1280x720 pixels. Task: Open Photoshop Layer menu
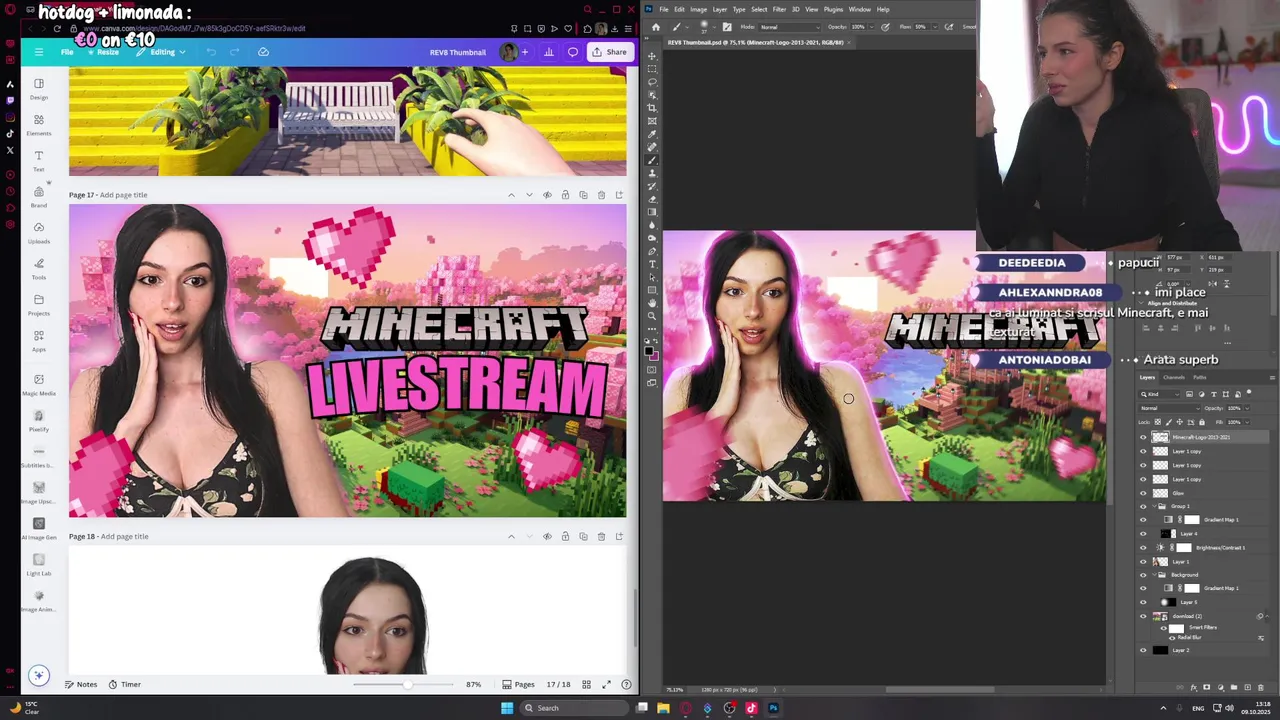point(719,9)
